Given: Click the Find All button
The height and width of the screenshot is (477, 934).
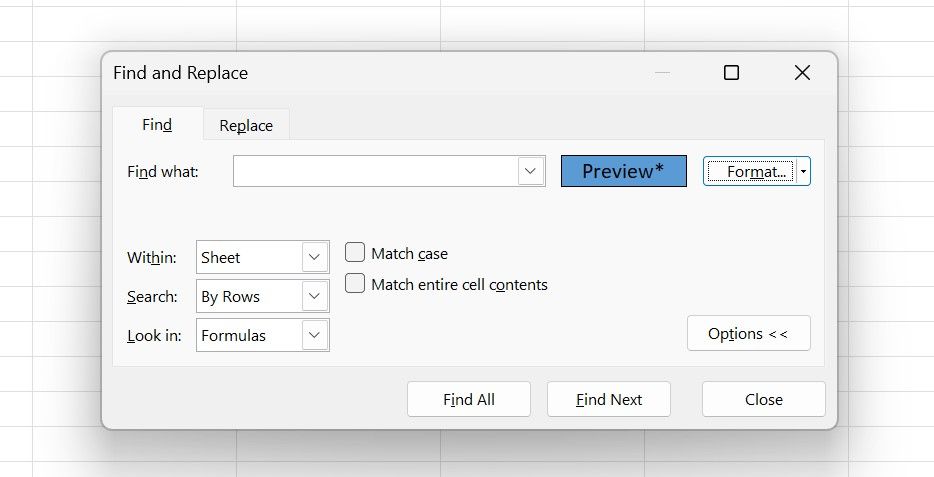Looking at the screenshot, I should coord(469,399).
